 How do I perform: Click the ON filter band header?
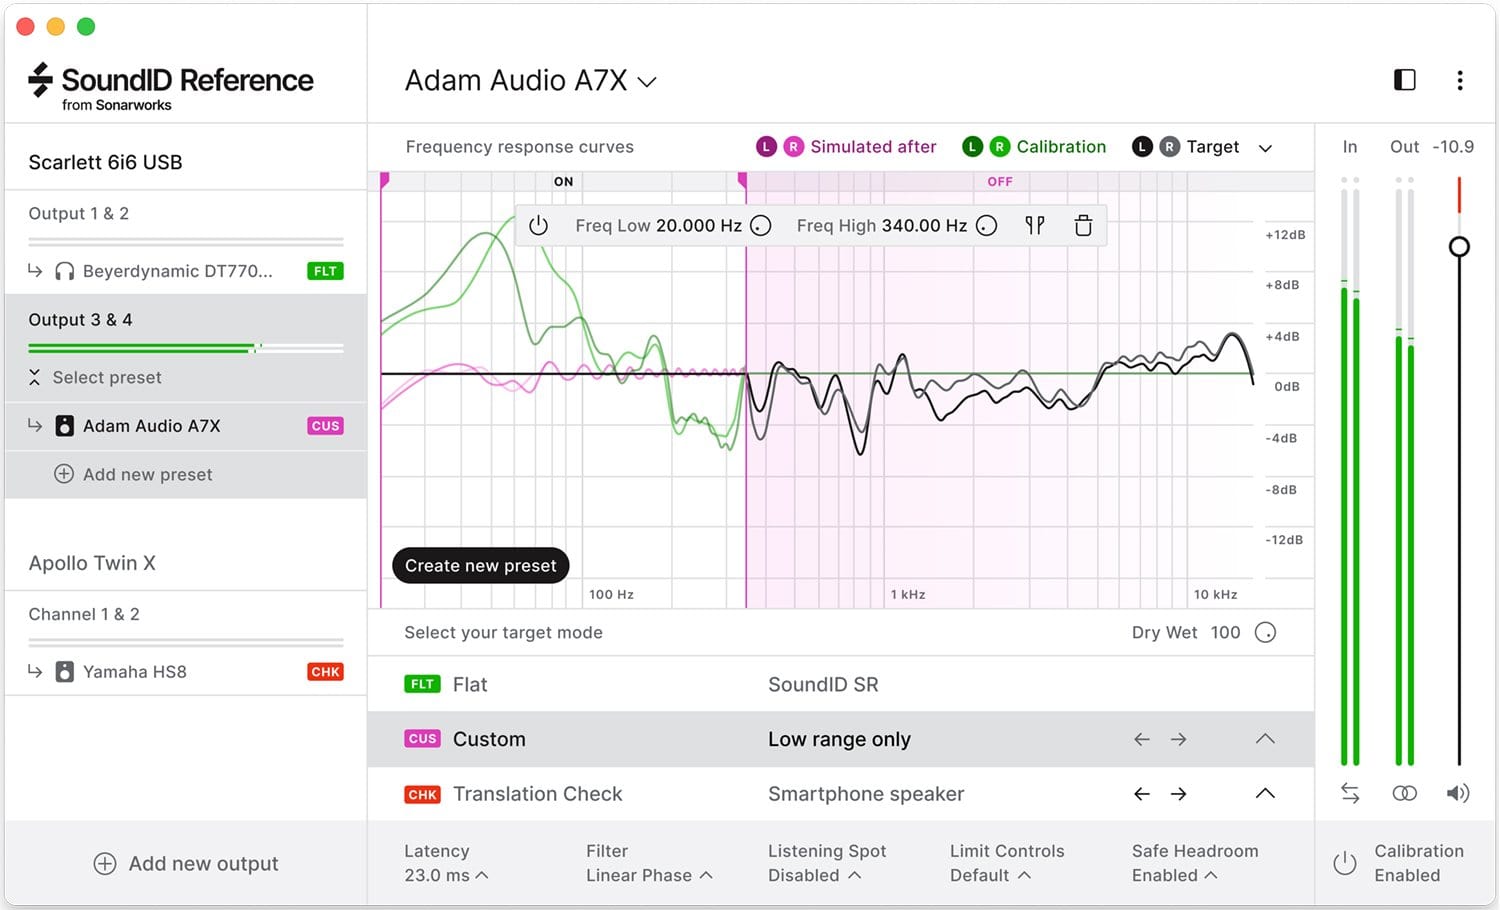pyautogui.click(x=563, y=182)
